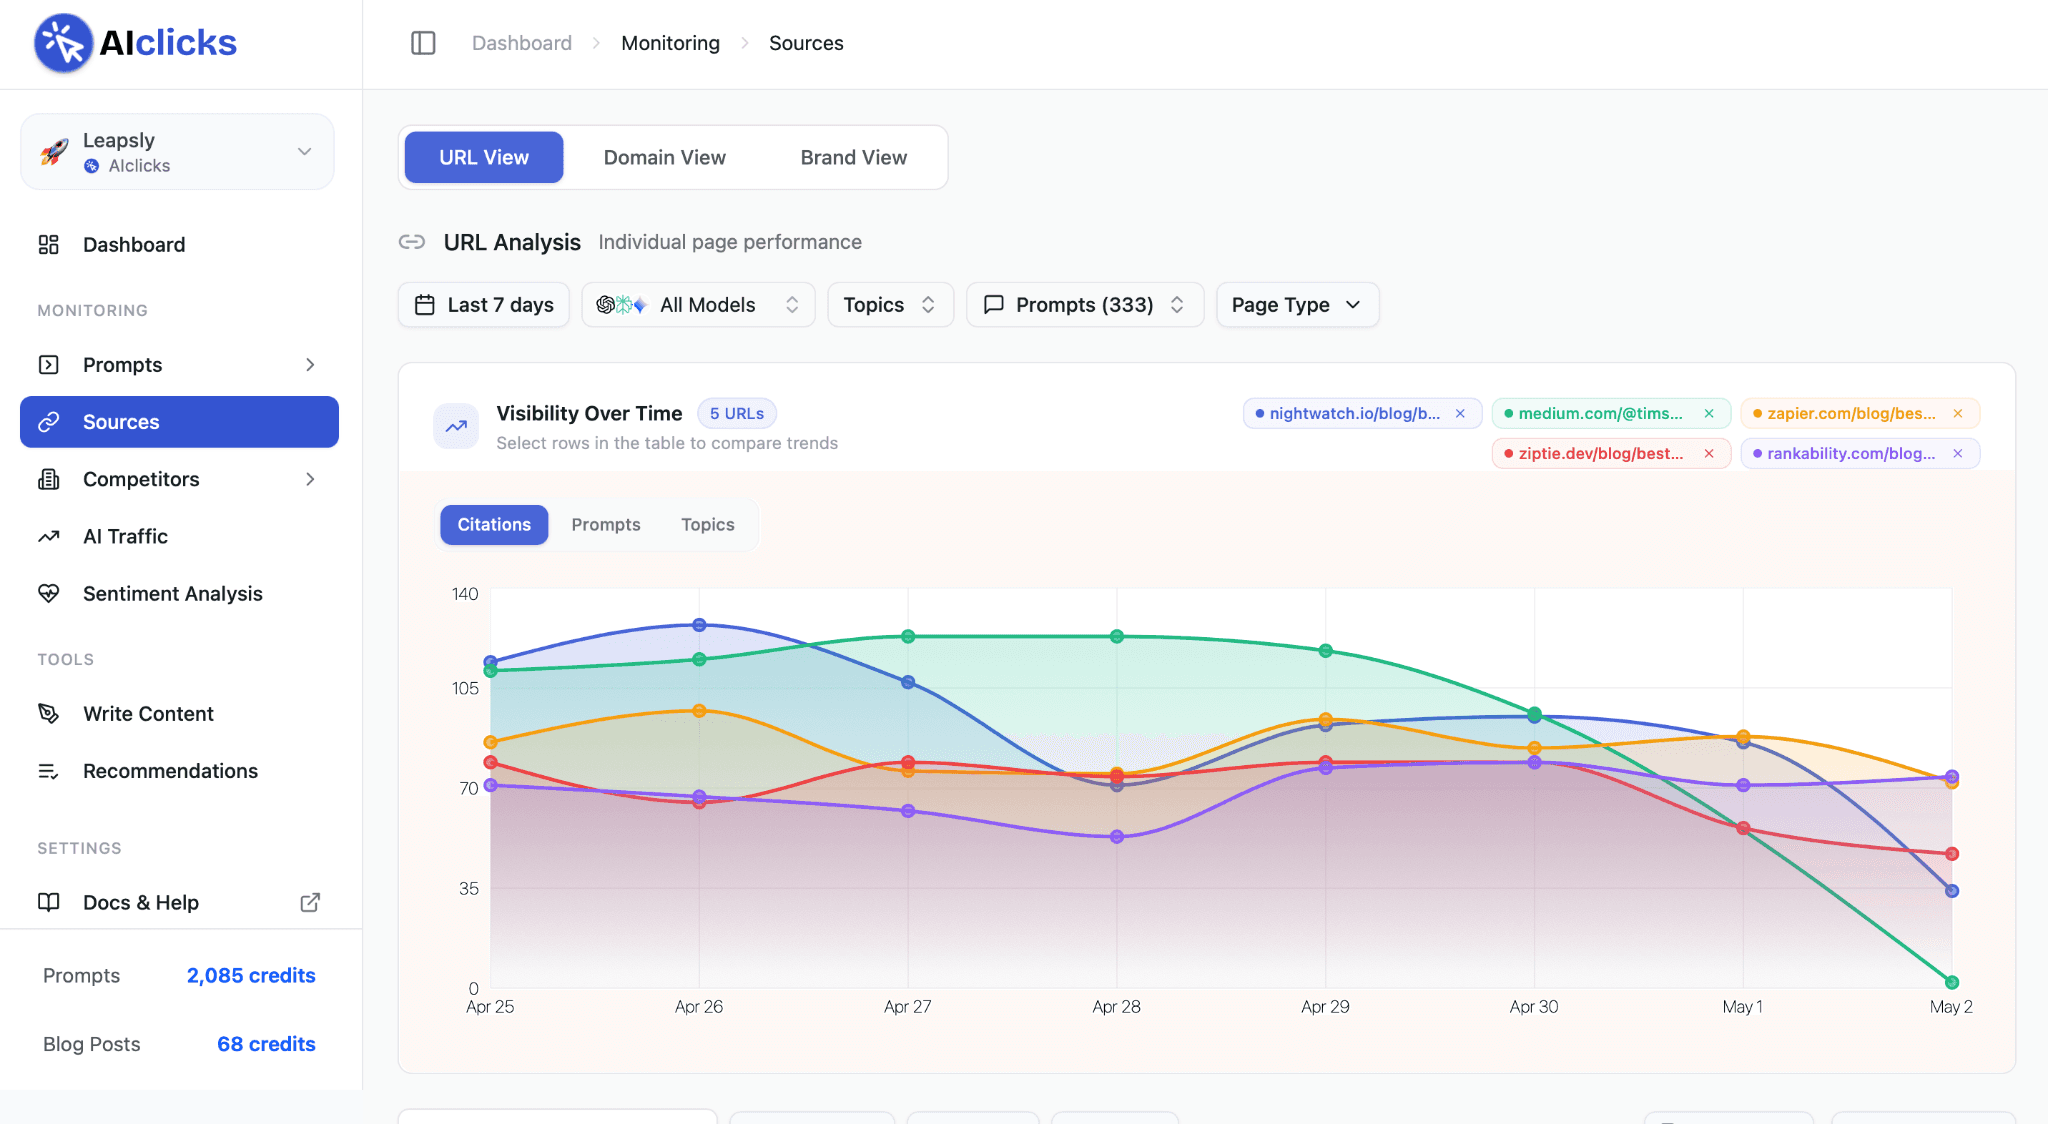Open Write Content tool

click(179, 714)
